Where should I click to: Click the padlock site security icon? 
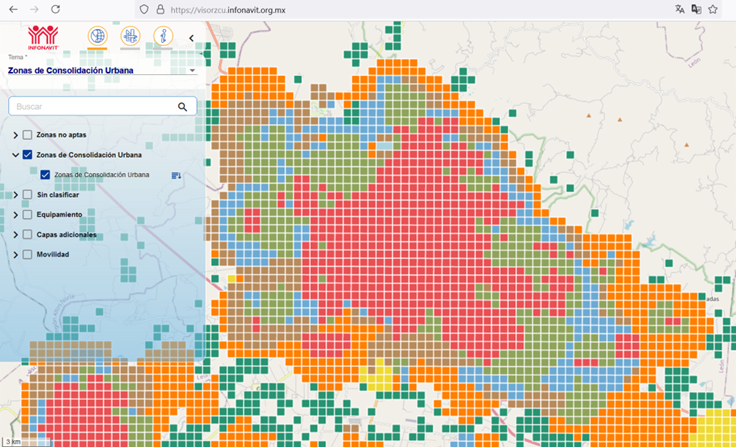[161, 9]
